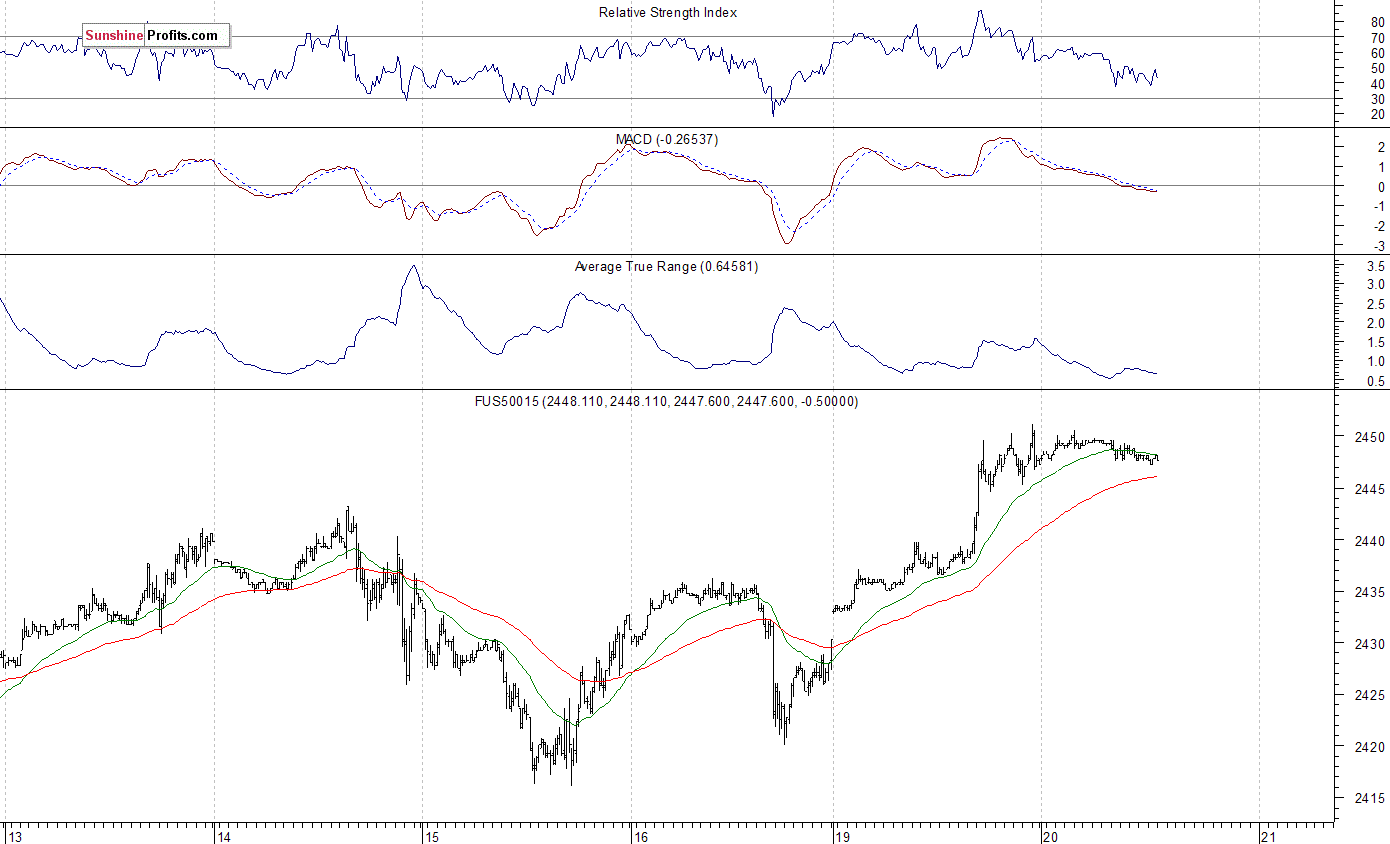Click date label 14 on the time axis

(225, 836)
